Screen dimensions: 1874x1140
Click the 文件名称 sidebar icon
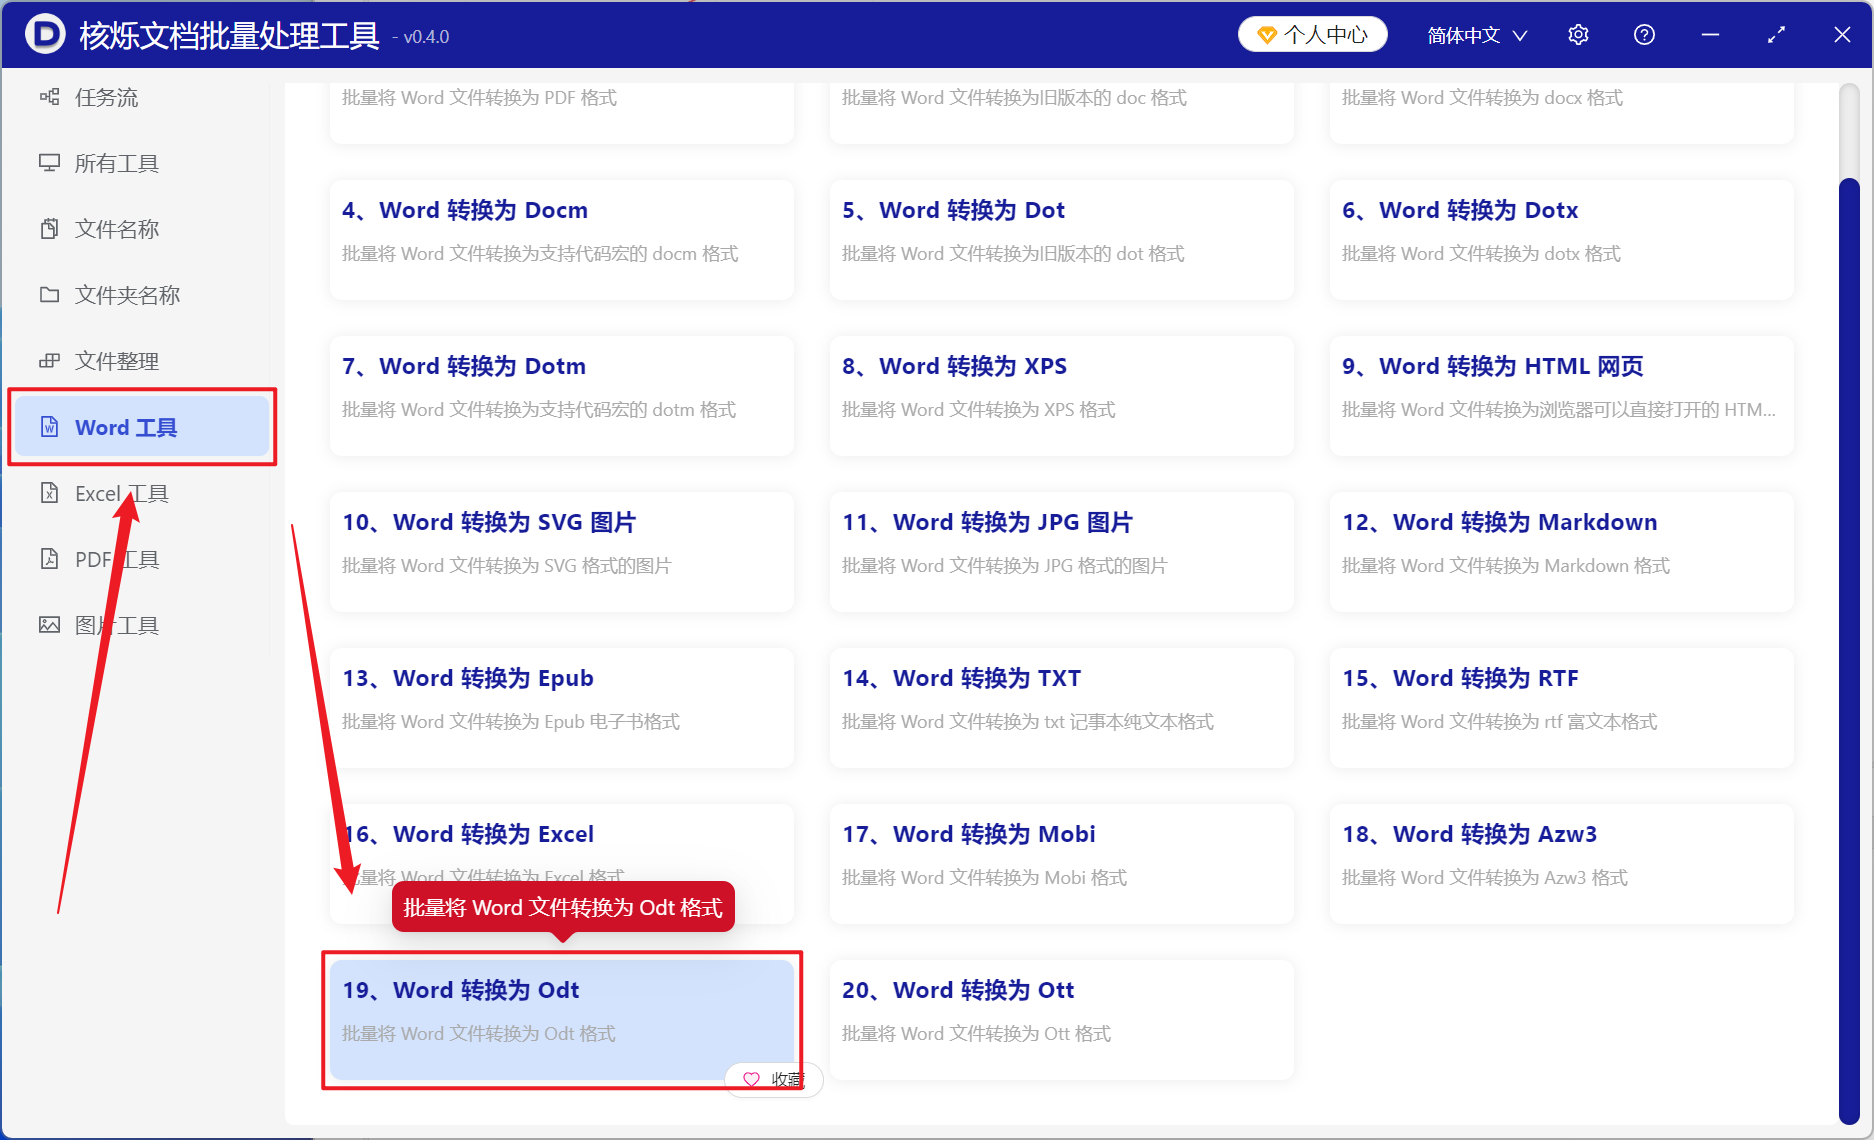click(49, 229)
